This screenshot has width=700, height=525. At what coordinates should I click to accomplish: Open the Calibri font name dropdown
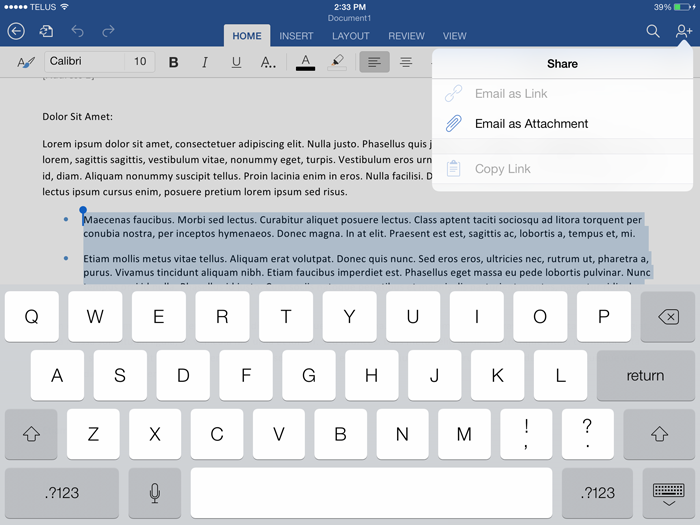pyautogui.click(x=84, y=62)
